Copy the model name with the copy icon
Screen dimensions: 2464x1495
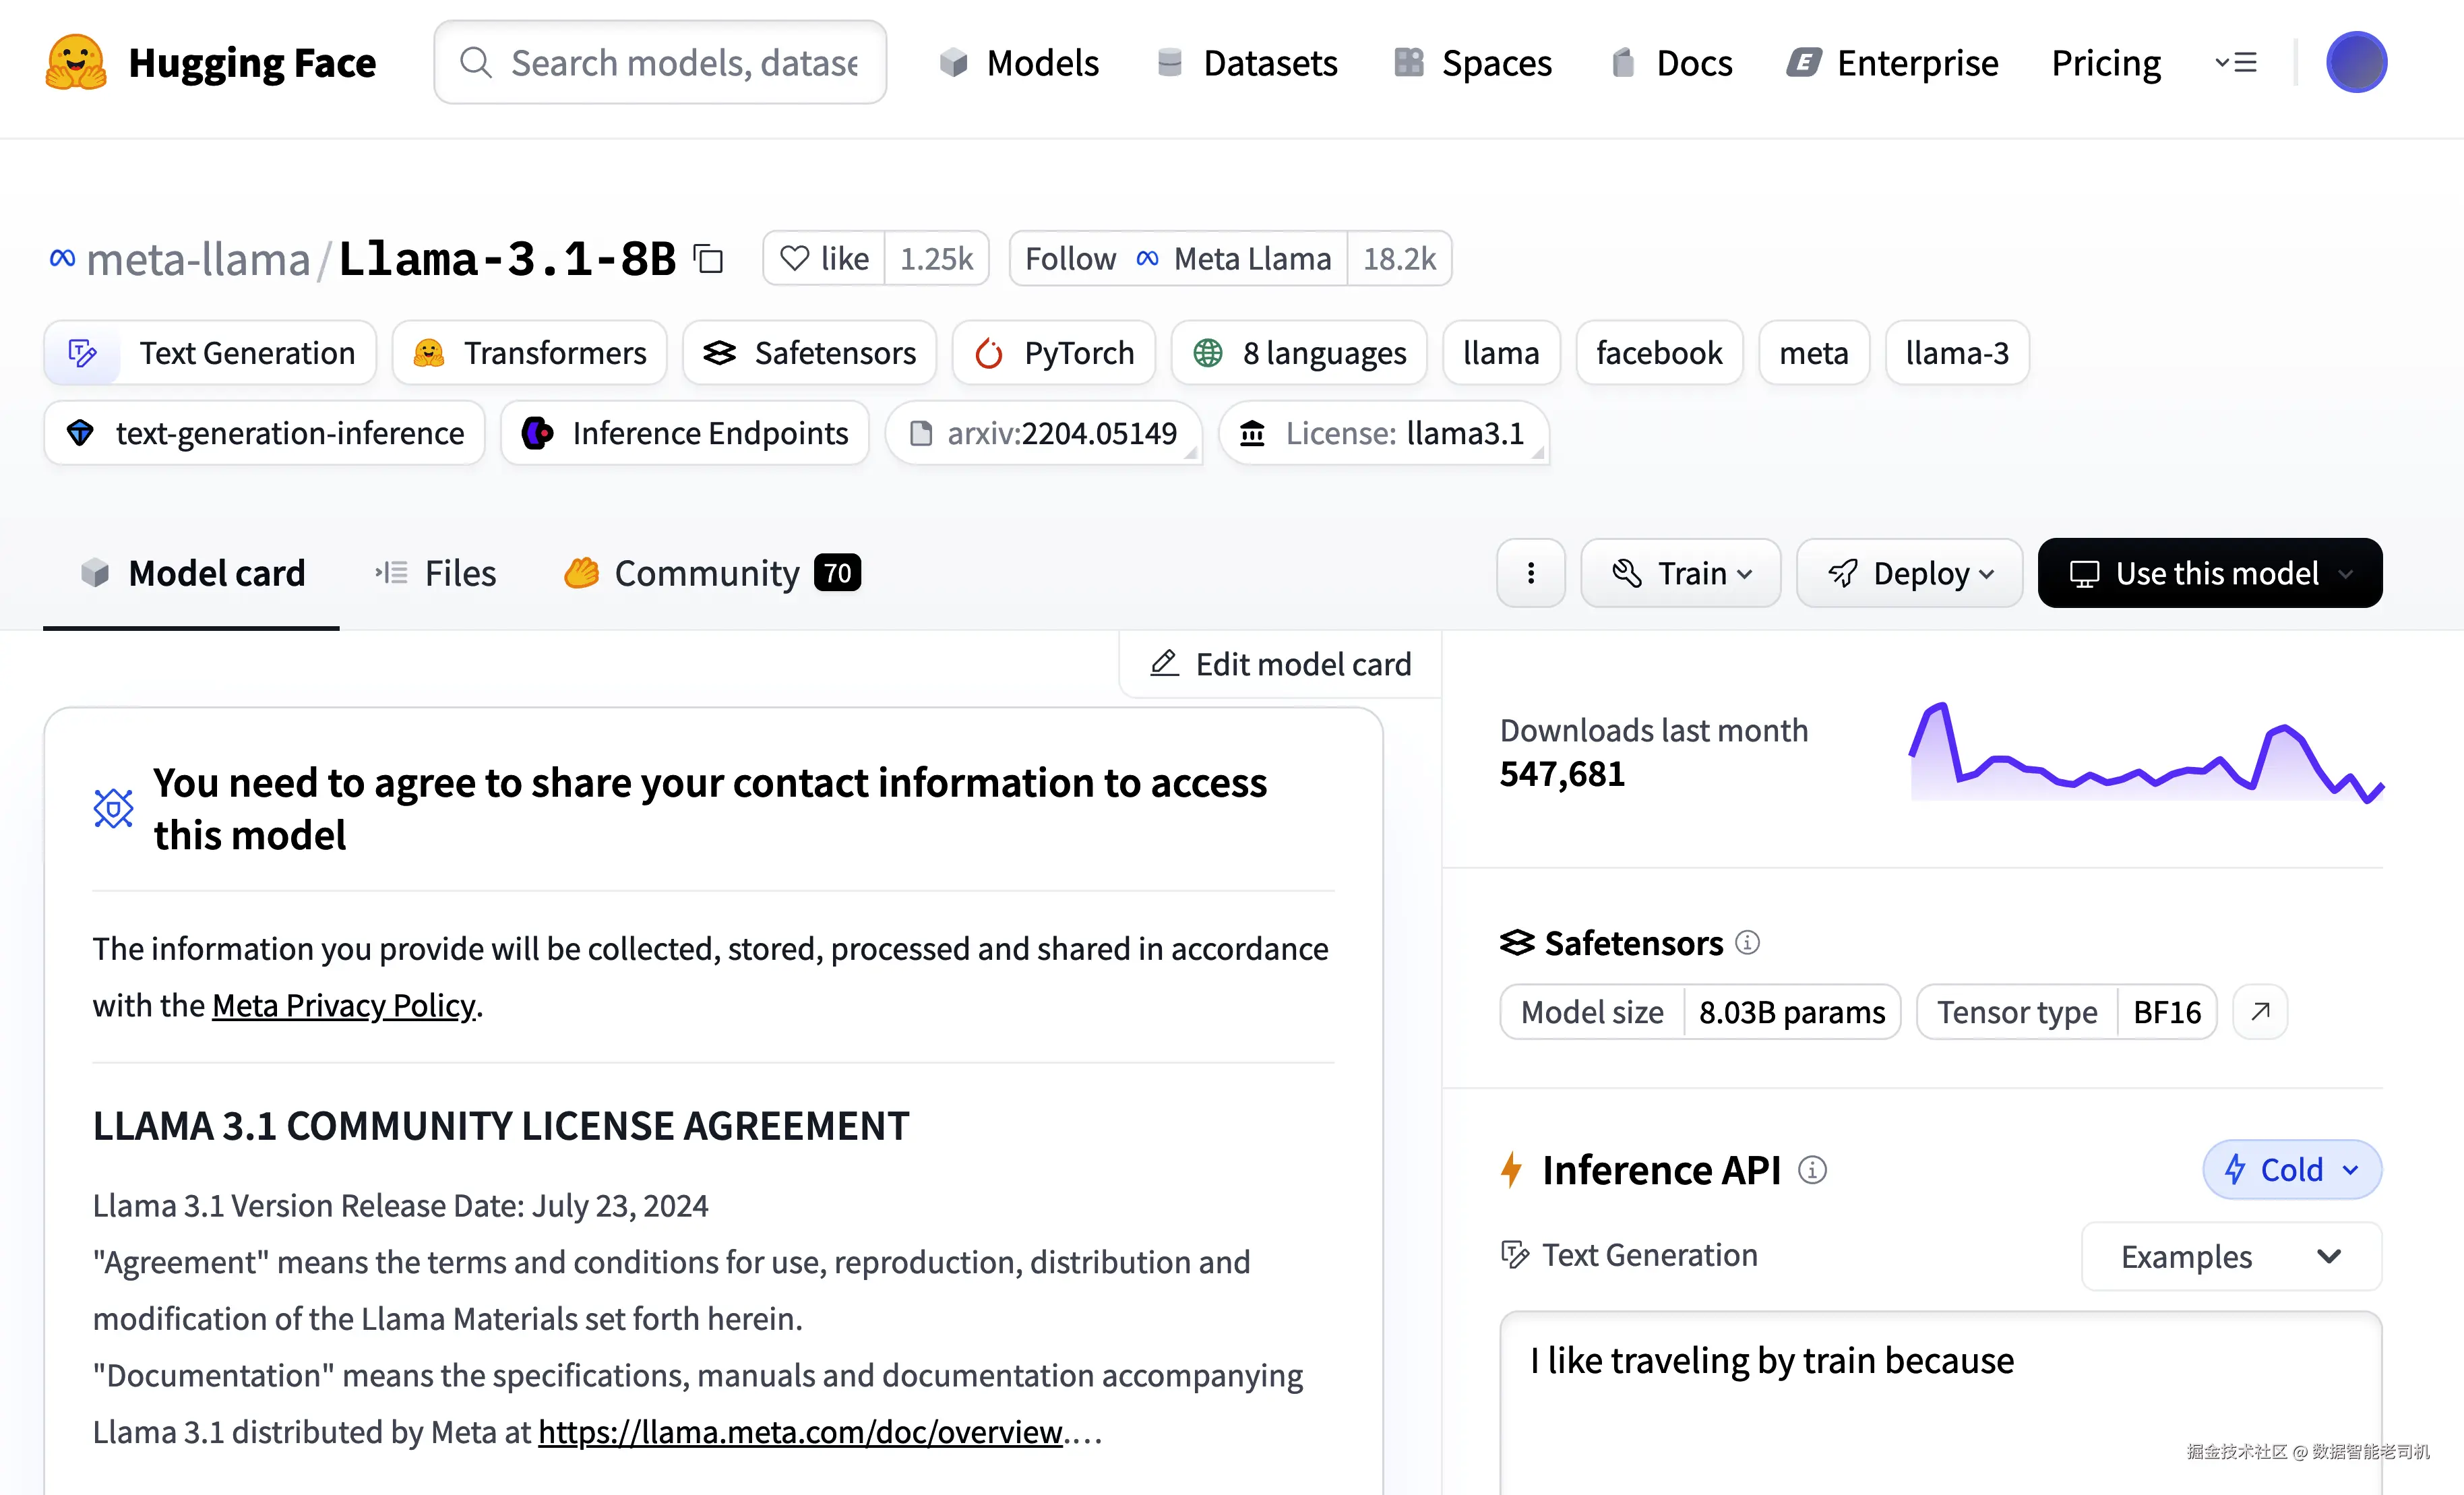[709, 259]
